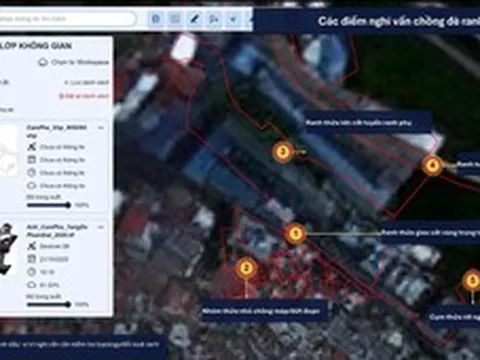This screenshot has height=360, width=480.
Task: Click the calendar icon in the upper layer card
Action: [x=31, y=160]
